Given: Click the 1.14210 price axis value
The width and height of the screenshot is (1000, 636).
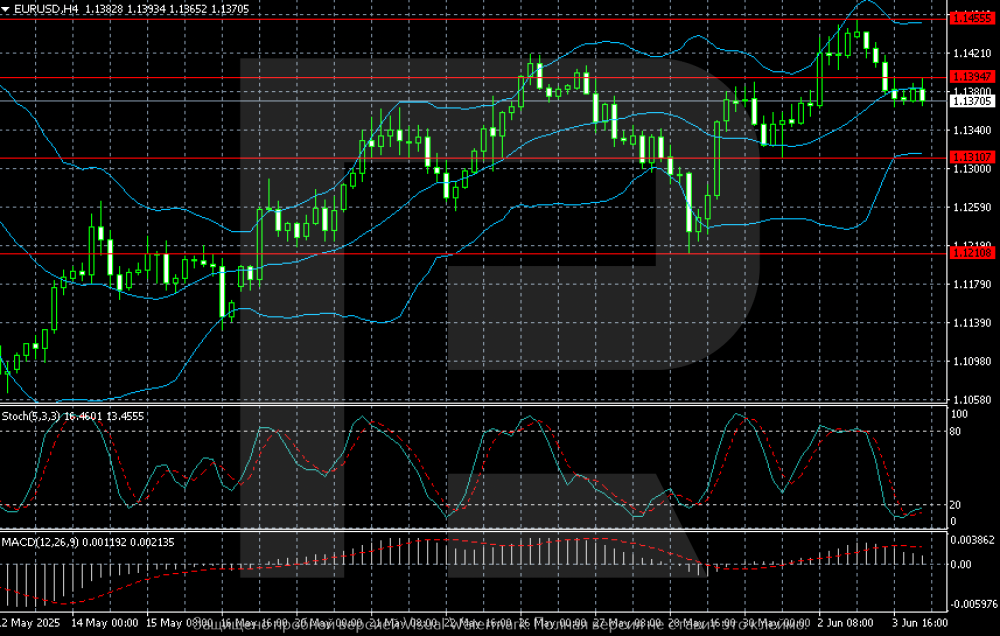Looking at the screenshot, I should (972, 53).
